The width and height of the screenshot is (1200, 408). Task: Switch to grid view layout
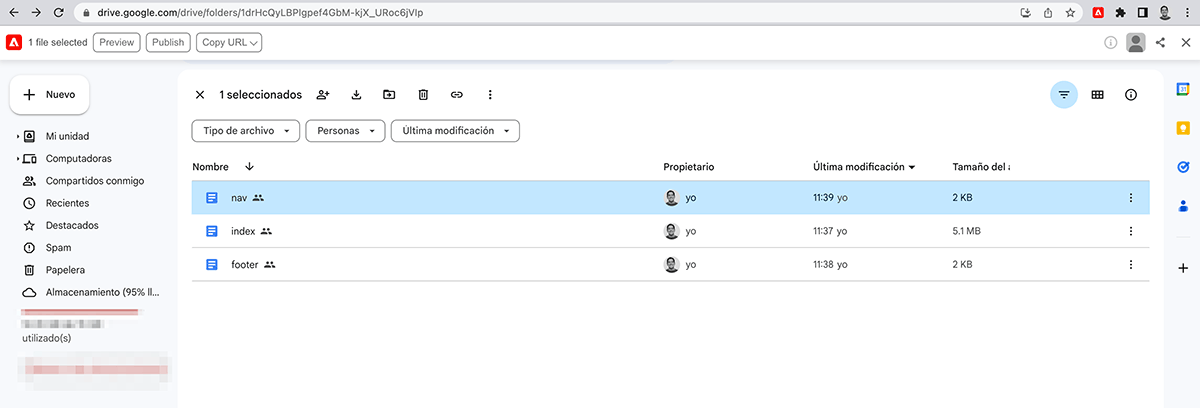point(1097,95)
